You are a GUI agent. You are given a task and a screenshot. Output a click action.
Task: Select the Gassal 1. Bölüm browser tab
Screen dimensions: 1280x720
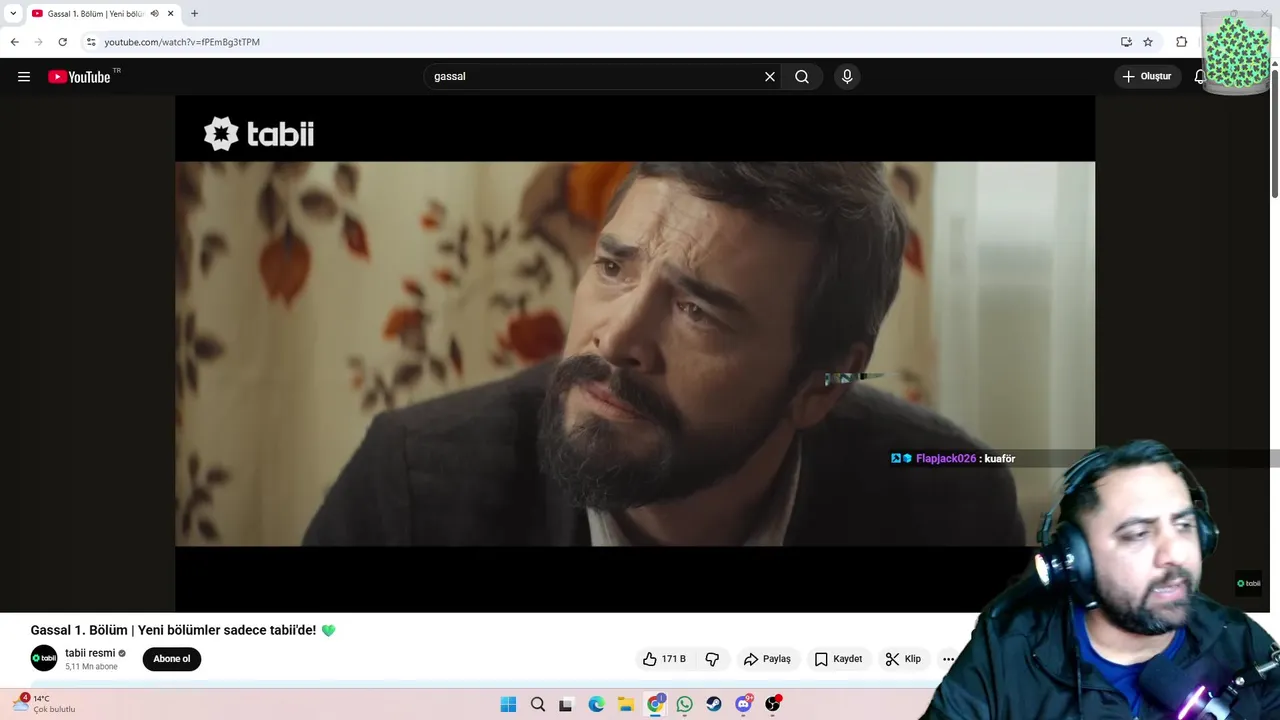pyautogui.click(x=95, y=14)
